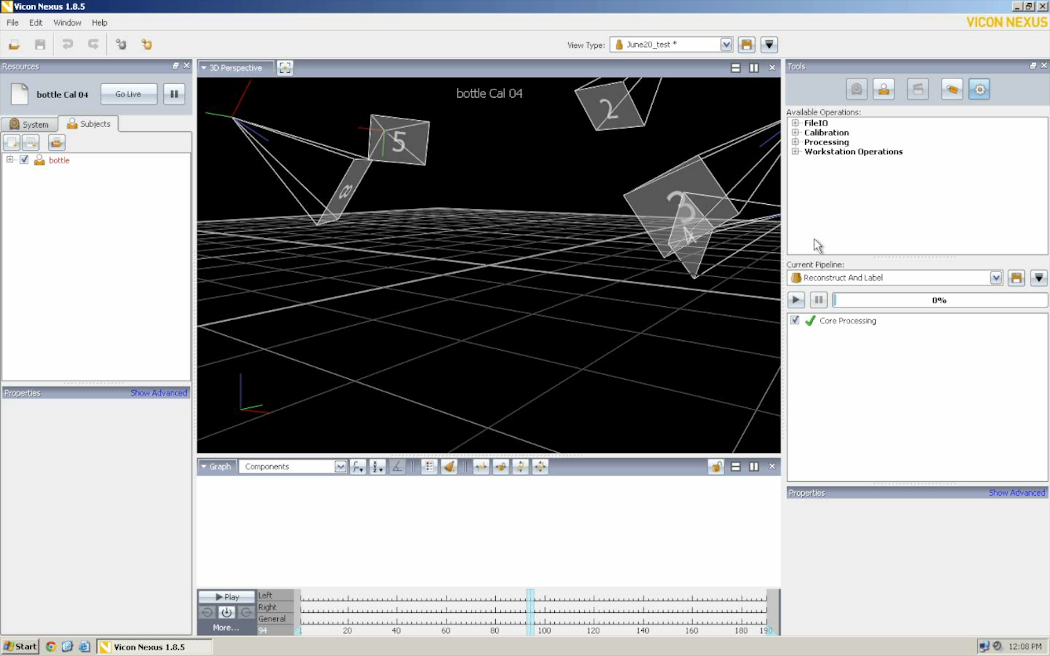Screen dimensions: 1050x656
Task: Open the Window menu
Action: click(x=67, y=23)
